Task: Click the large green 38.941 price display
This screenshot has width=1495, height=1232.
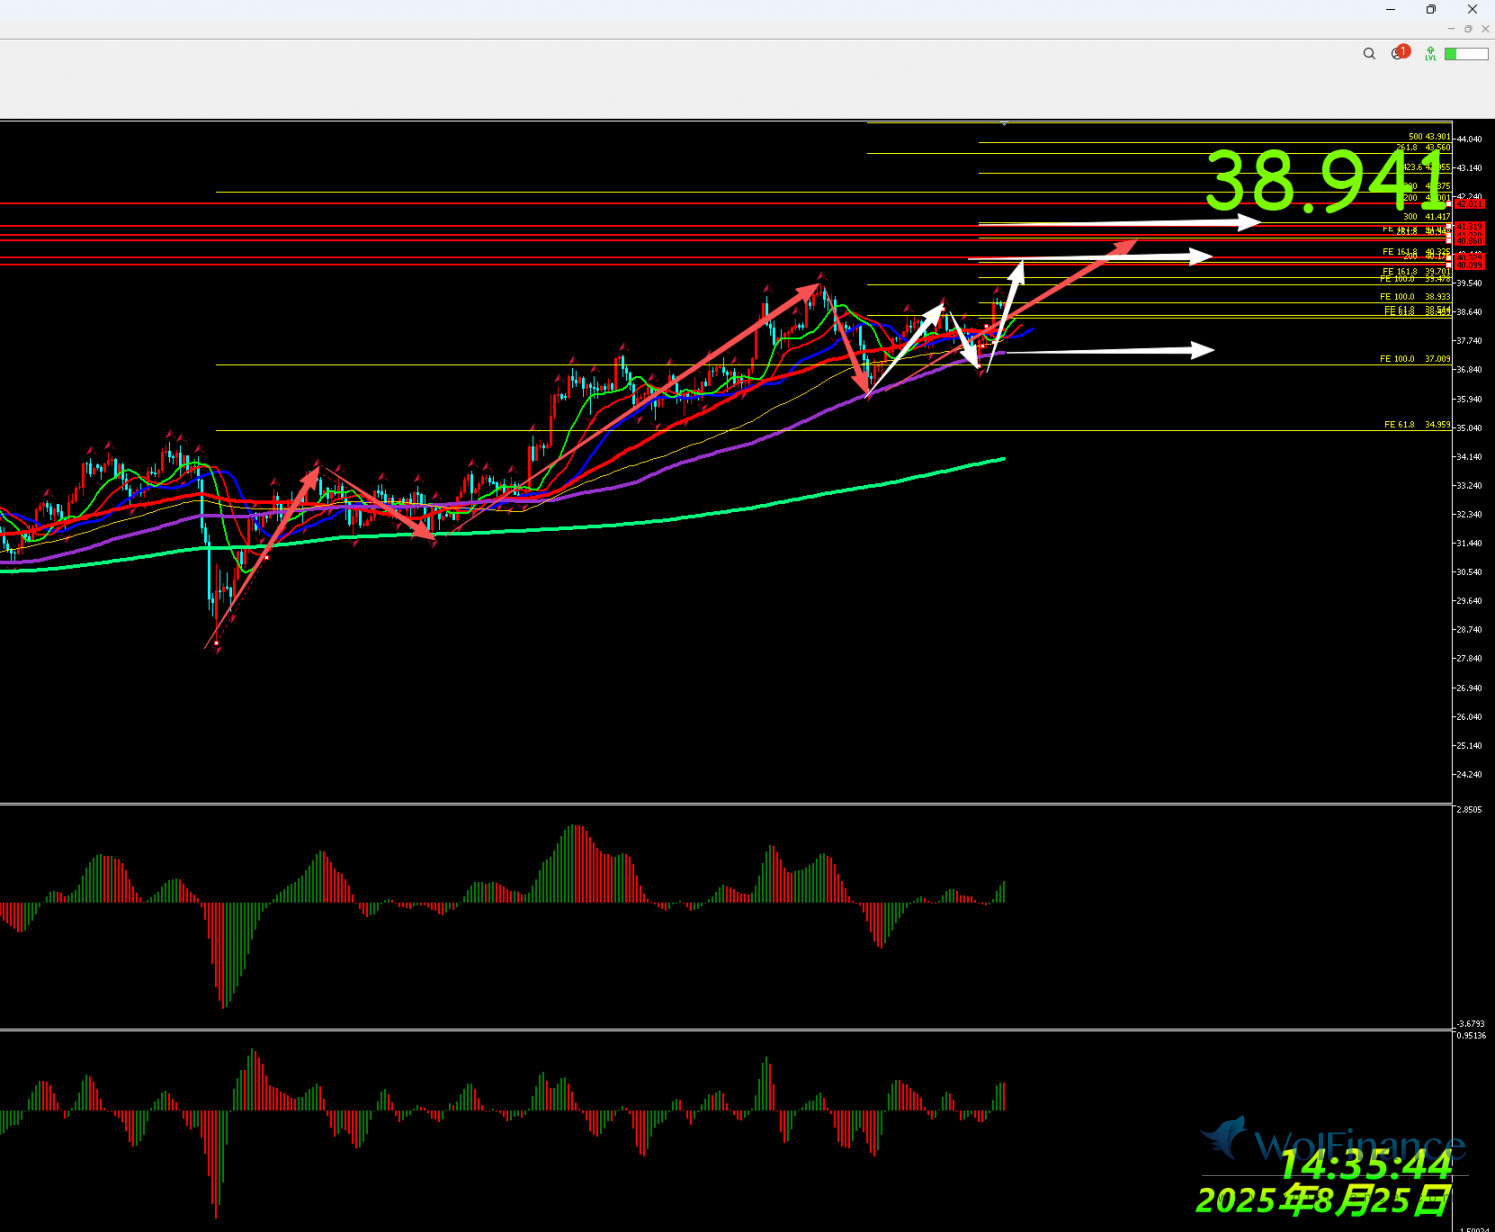Action: point(1325,181)
